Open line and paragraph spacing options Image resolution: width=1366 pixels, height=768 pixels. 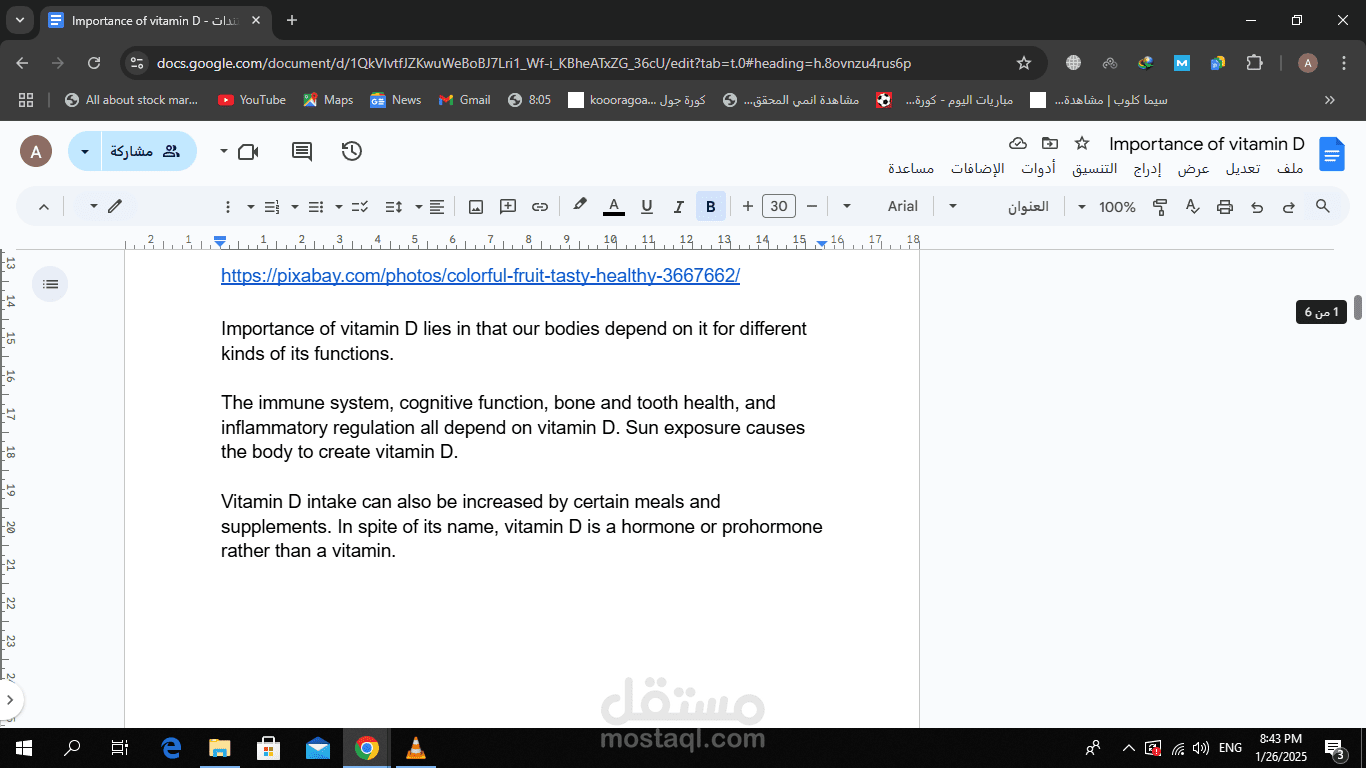click(x=393, y=207)
